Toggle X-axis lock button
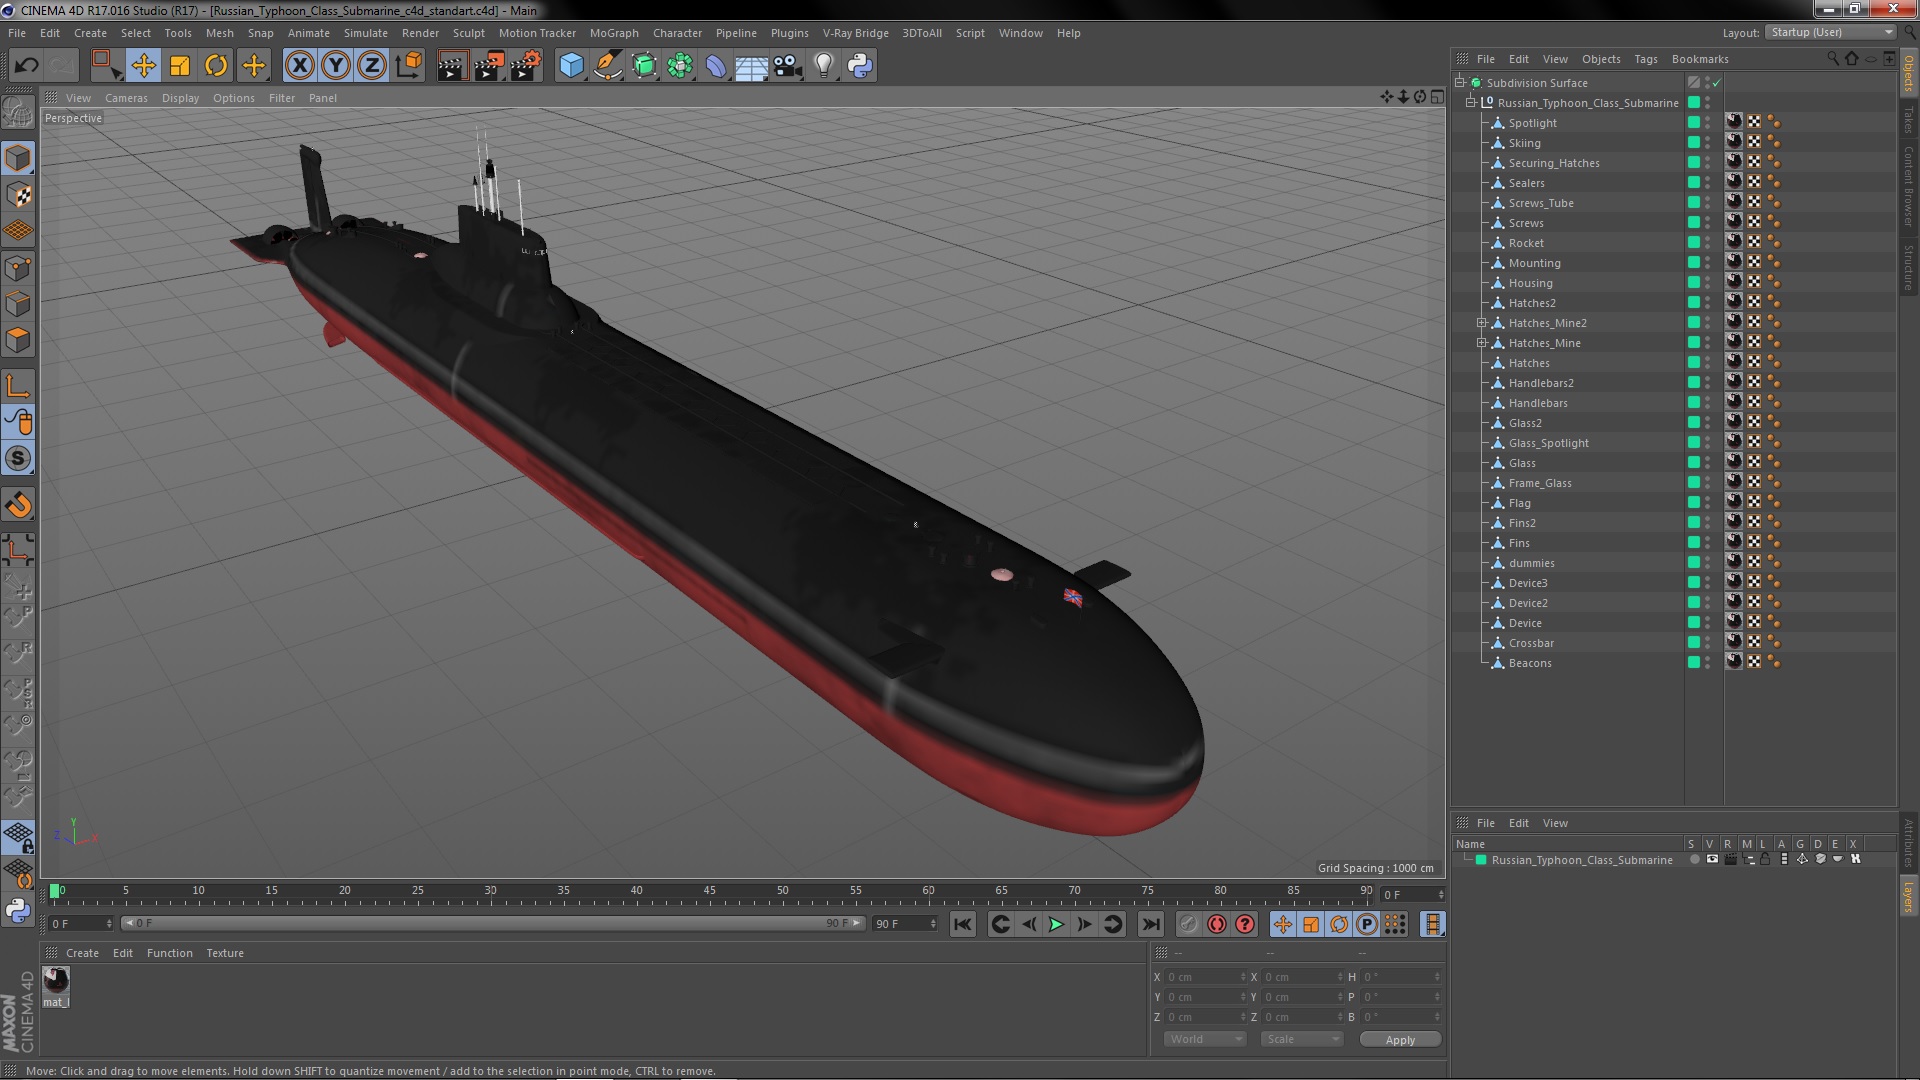 (x=299, y=66)
